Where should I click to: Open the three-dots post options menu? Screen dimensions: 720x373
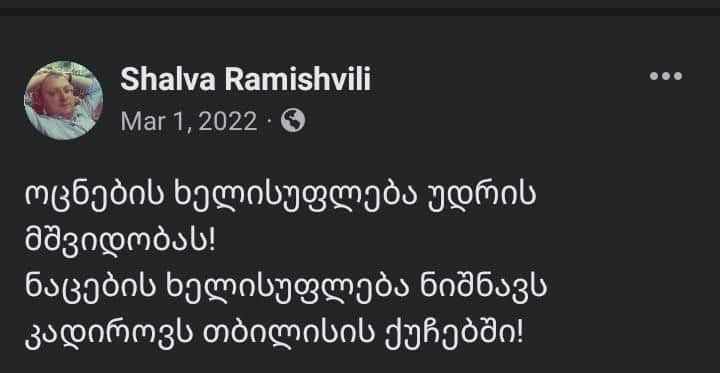click(x=665, y=76)
